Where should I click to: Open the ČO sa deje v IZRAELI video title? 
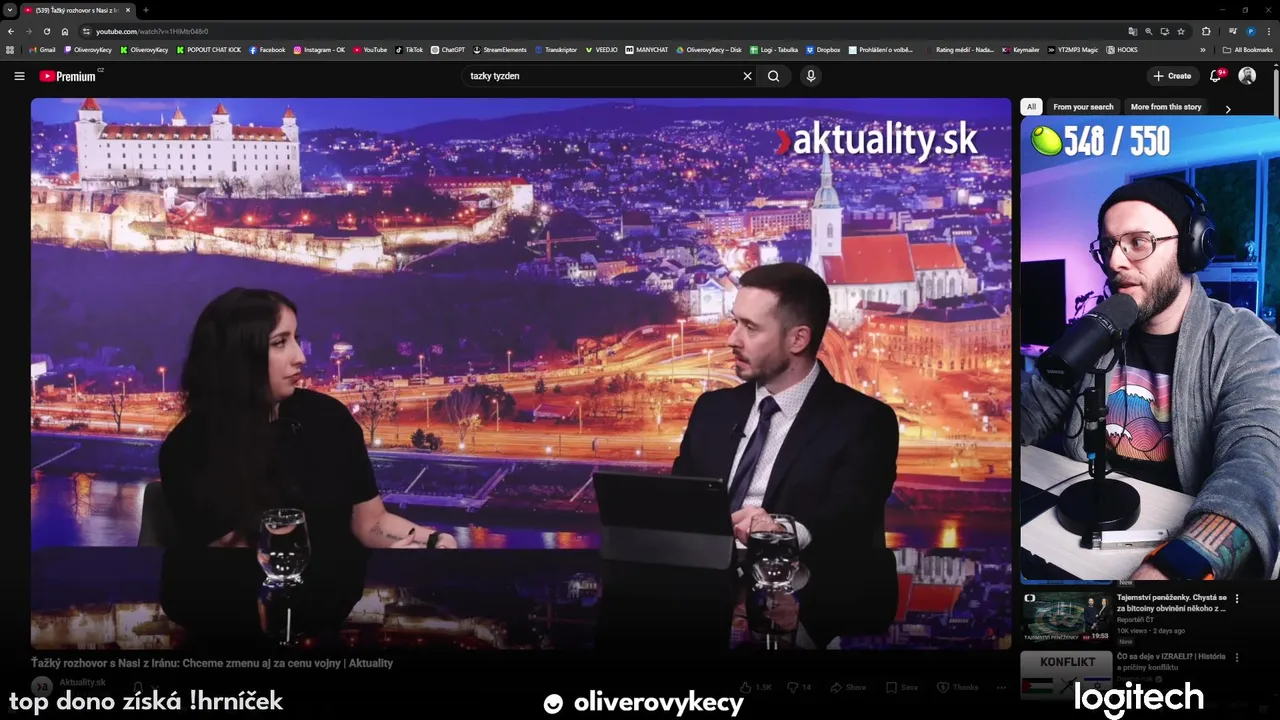(1171, 662)
